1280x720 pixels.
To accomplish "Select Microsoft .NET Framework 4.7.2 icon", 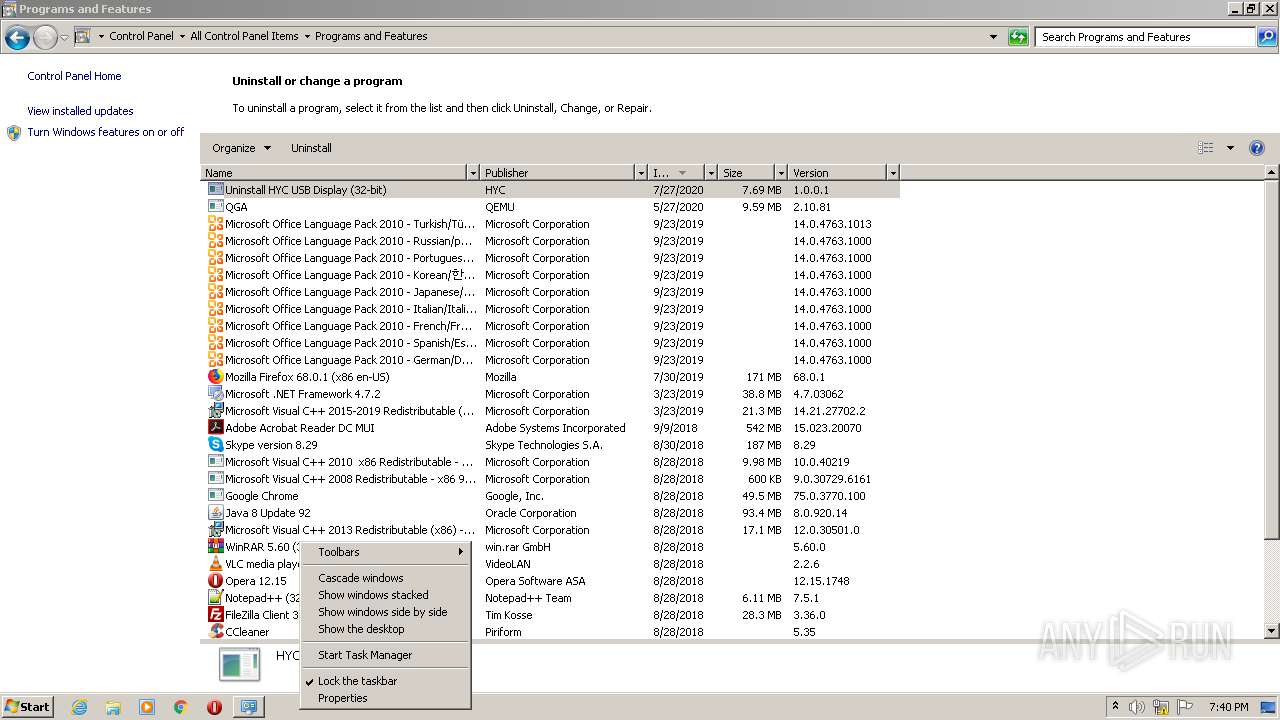I will pyautogui.click(x=215, y=394).
